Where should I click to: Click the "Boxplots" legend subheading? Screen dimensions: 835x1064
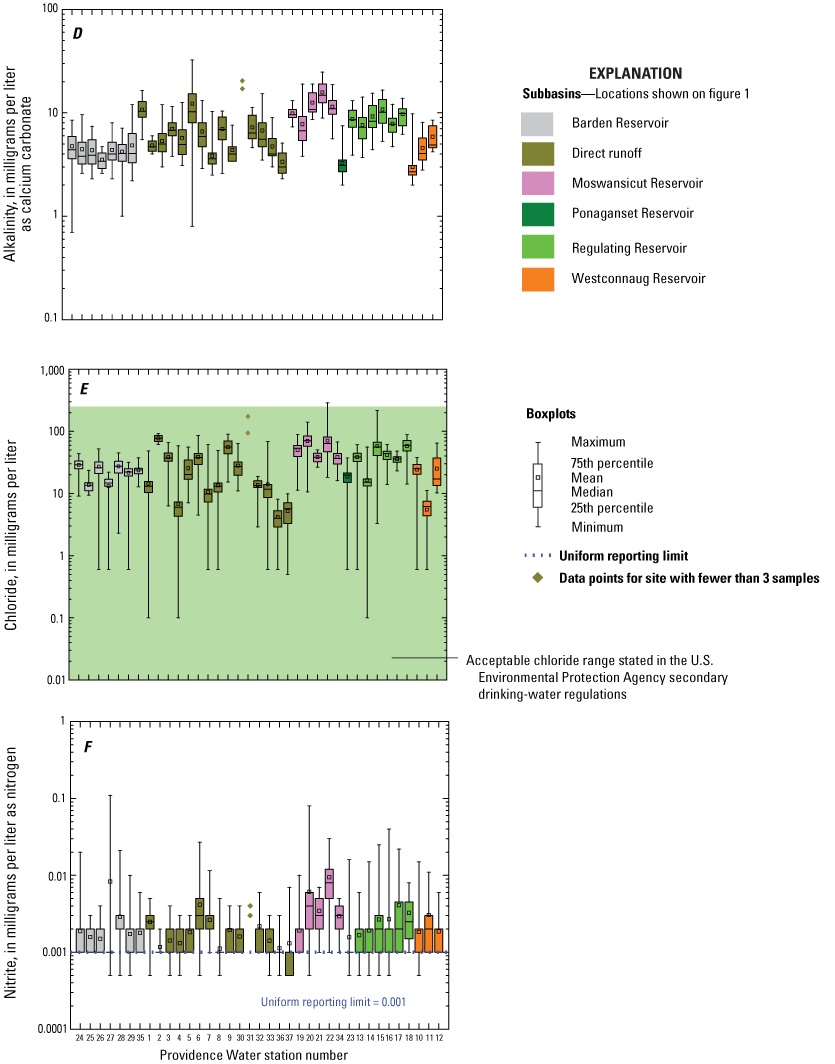click(553, 413)
